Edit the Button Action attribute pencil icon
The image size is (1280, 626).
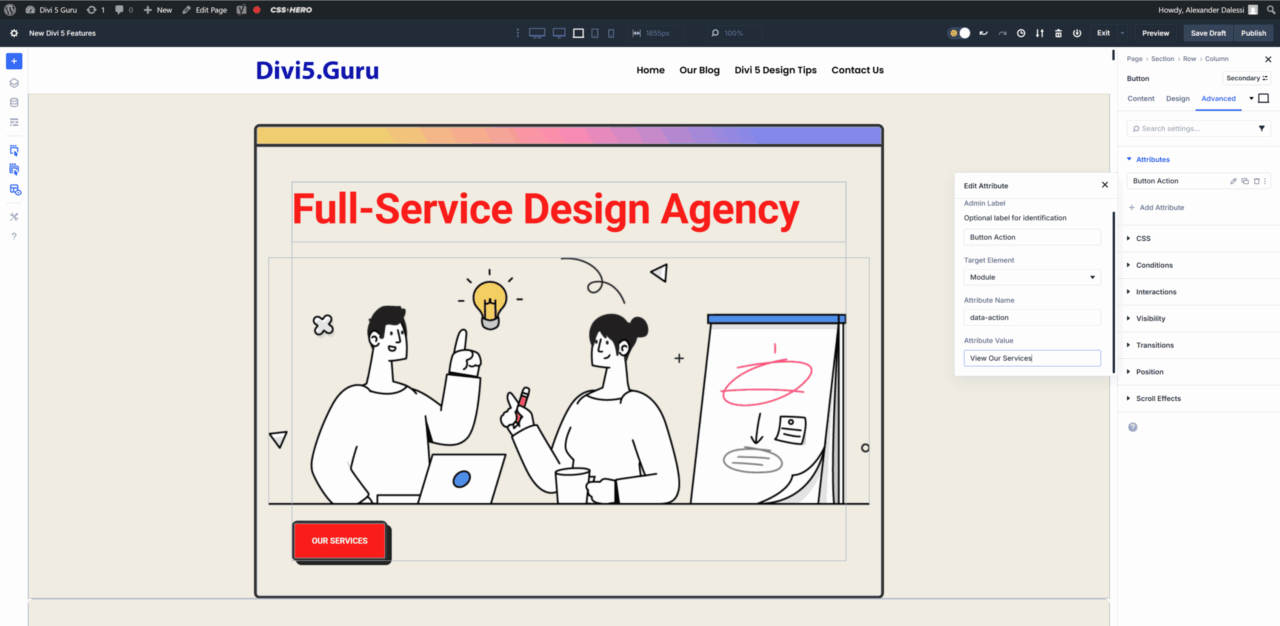click(1233, 181)
